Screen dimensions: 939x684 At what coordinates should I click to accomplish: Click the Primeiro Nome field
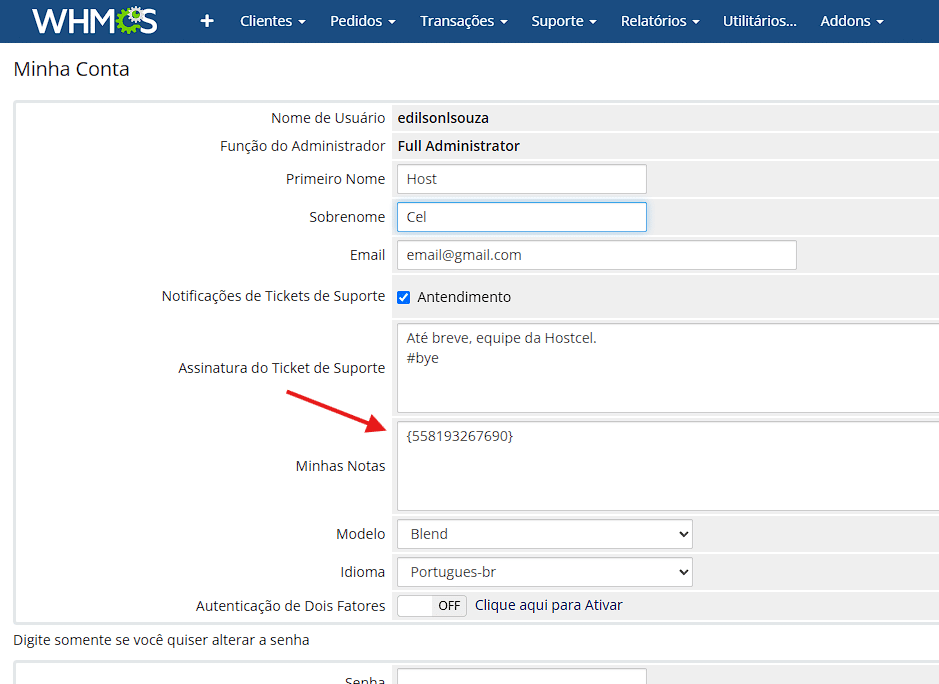point(521,179)
